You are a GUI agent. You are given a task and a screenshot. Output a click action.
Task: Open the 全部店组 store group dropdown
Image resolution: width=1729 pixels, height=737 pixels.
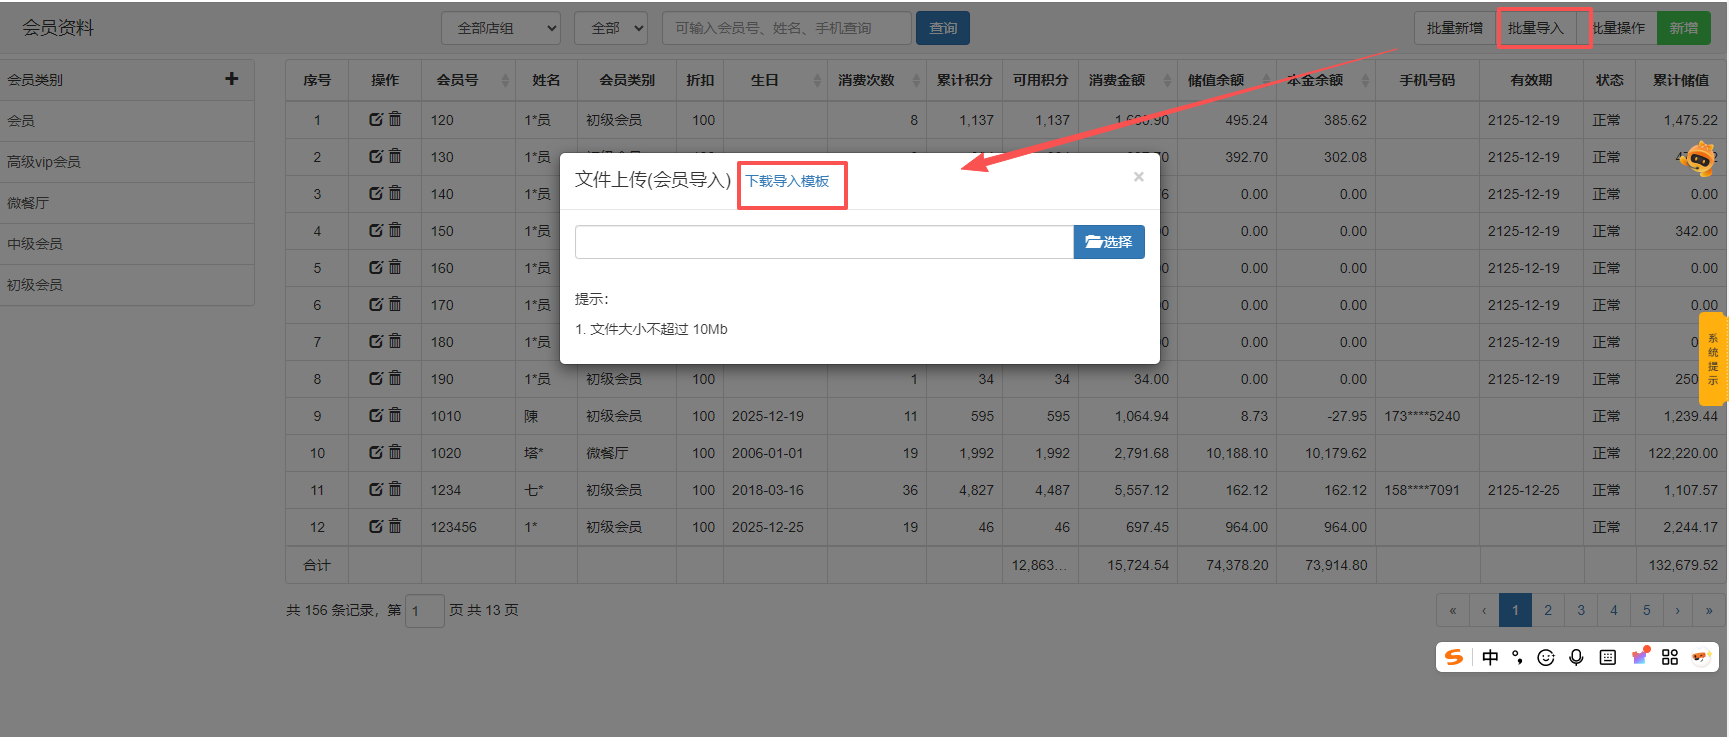tap(501, 28)
